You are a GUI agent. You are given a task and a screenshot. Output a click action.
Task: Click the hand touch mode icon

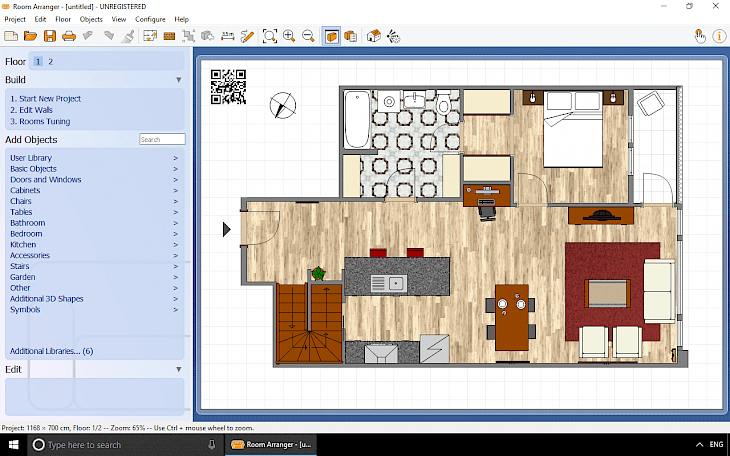[700, 36]
